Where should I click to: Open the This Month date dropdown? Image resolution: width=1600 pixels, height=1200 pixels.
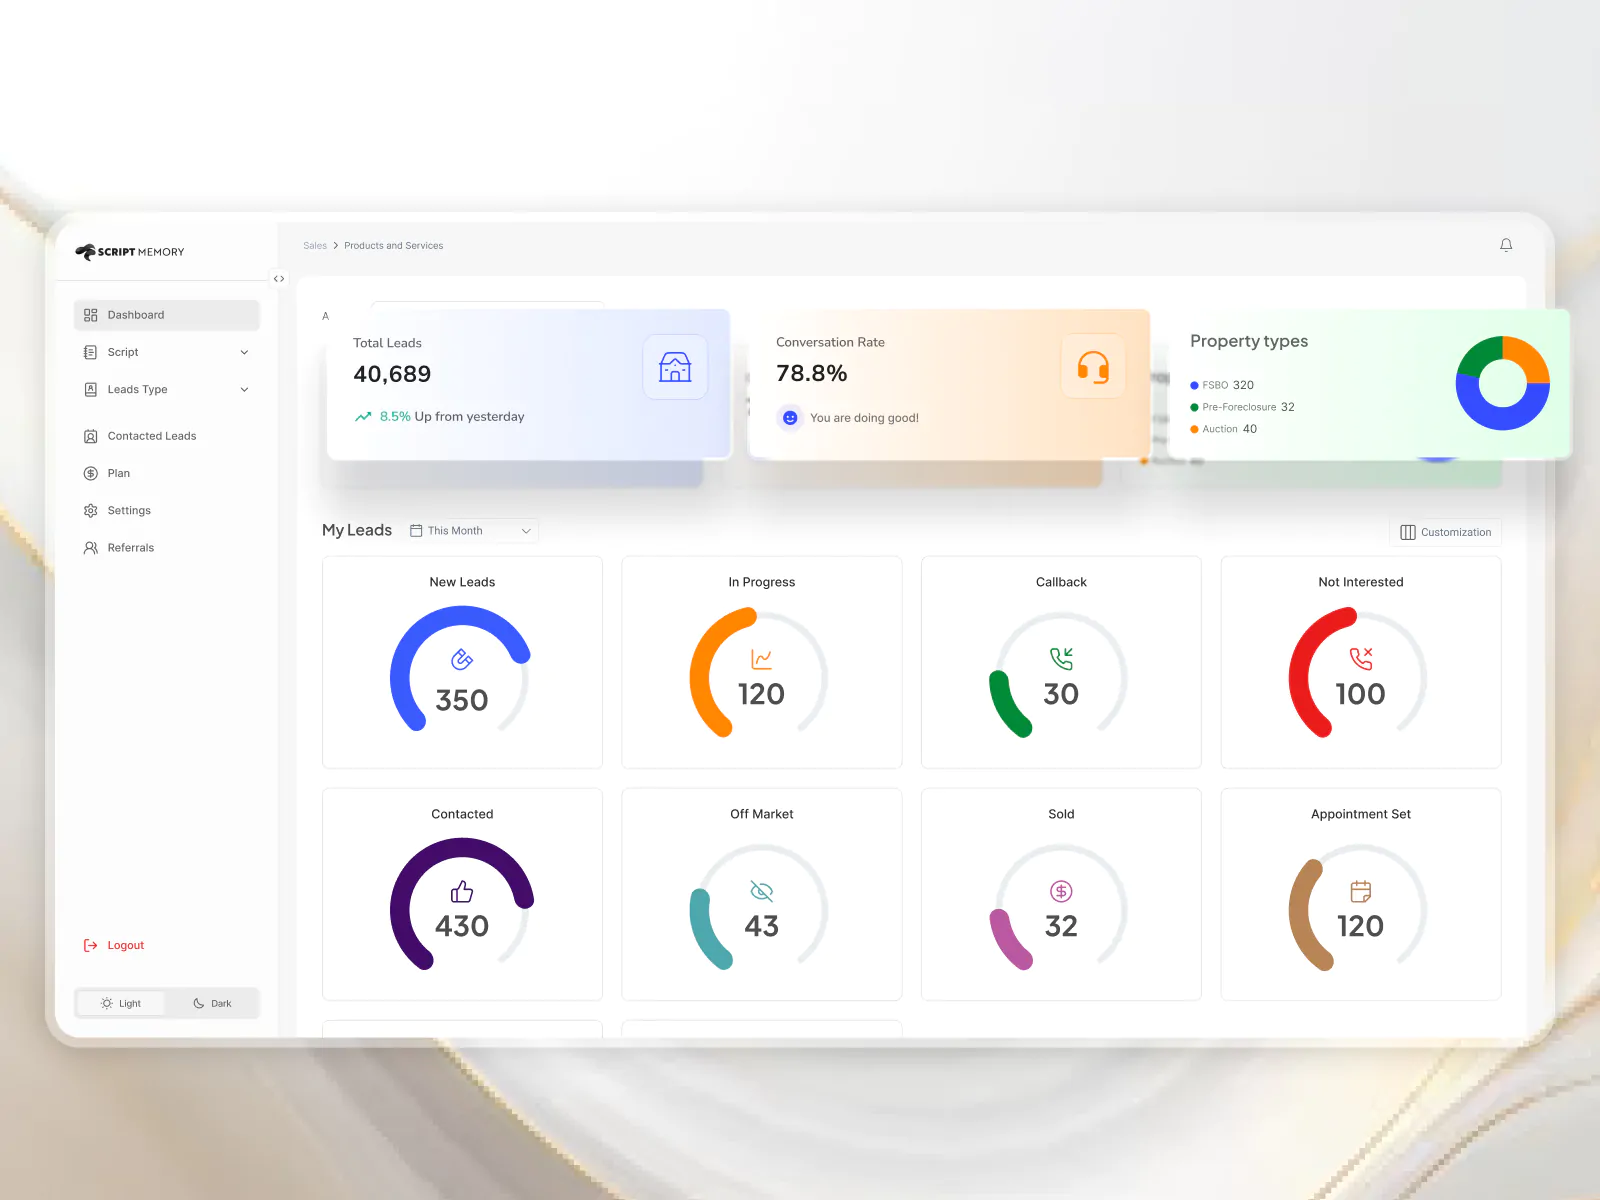coord(470,531)
